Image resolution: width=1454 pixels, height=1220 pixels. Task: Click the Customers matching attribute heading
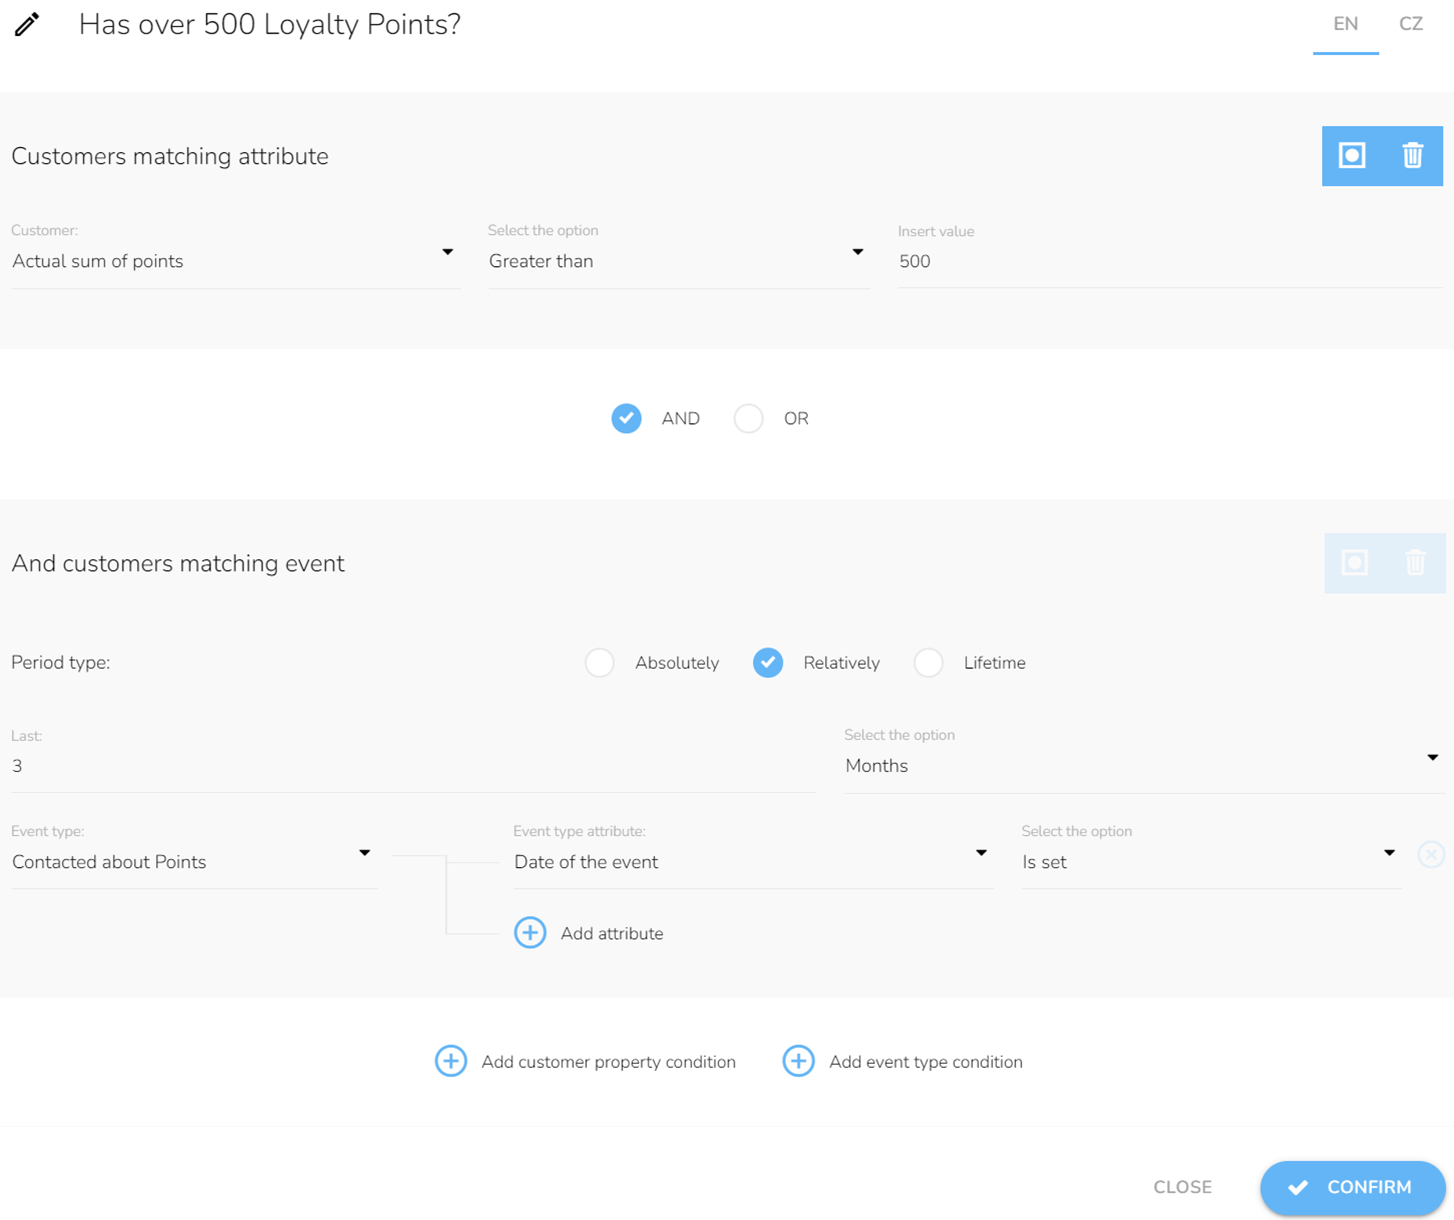click(x=170, y=156)
